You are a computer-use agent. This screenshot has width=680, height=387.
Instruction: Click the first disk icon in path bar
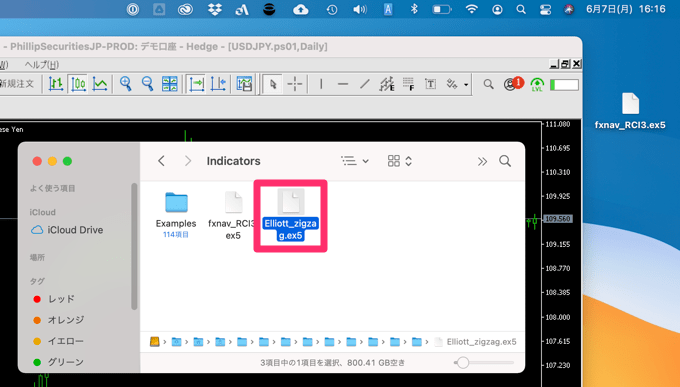click(154, 342)
